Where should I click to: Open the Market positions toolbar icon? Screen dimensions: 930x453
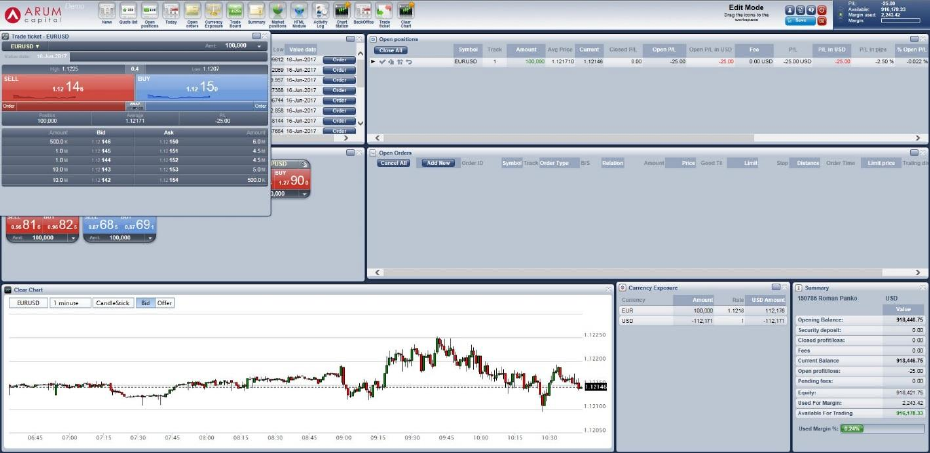click(278, 13)
